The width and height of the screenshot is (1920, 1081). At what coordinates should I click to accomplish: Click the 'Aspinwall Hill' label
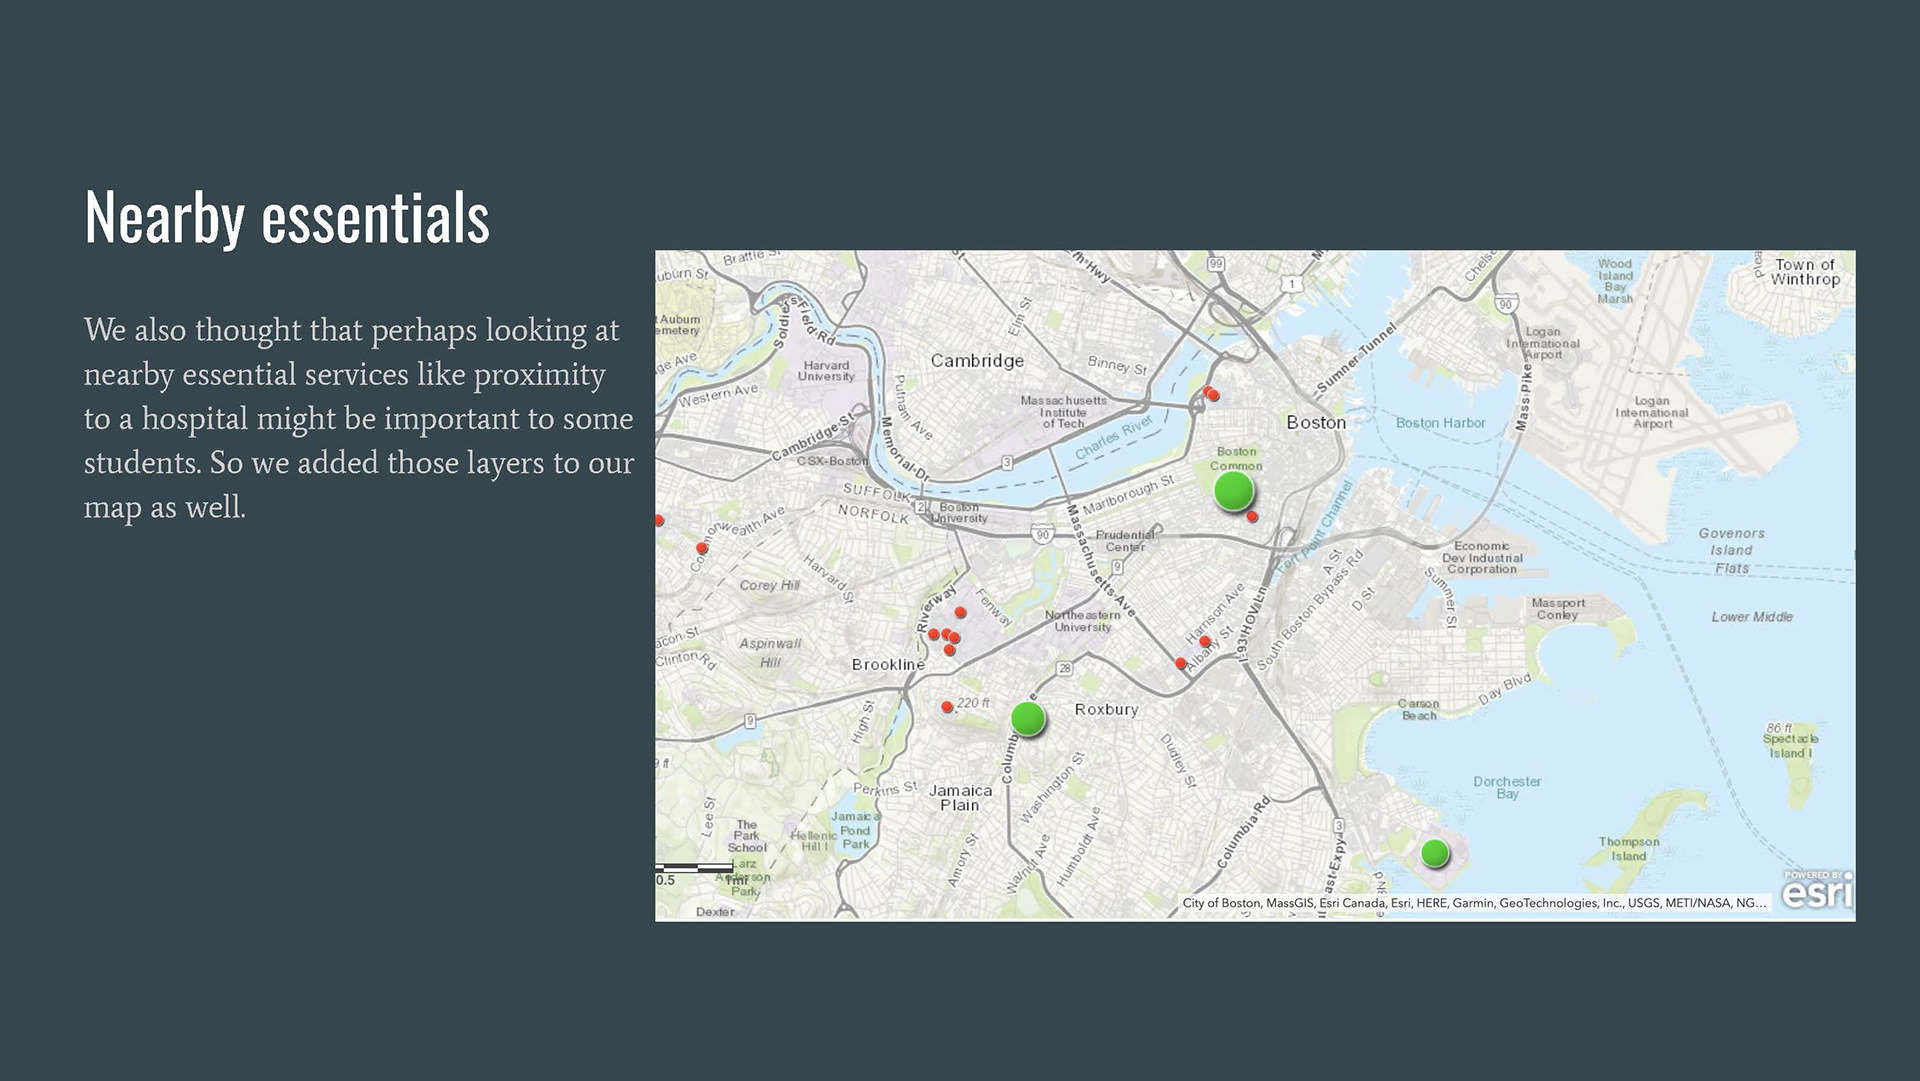770,653
